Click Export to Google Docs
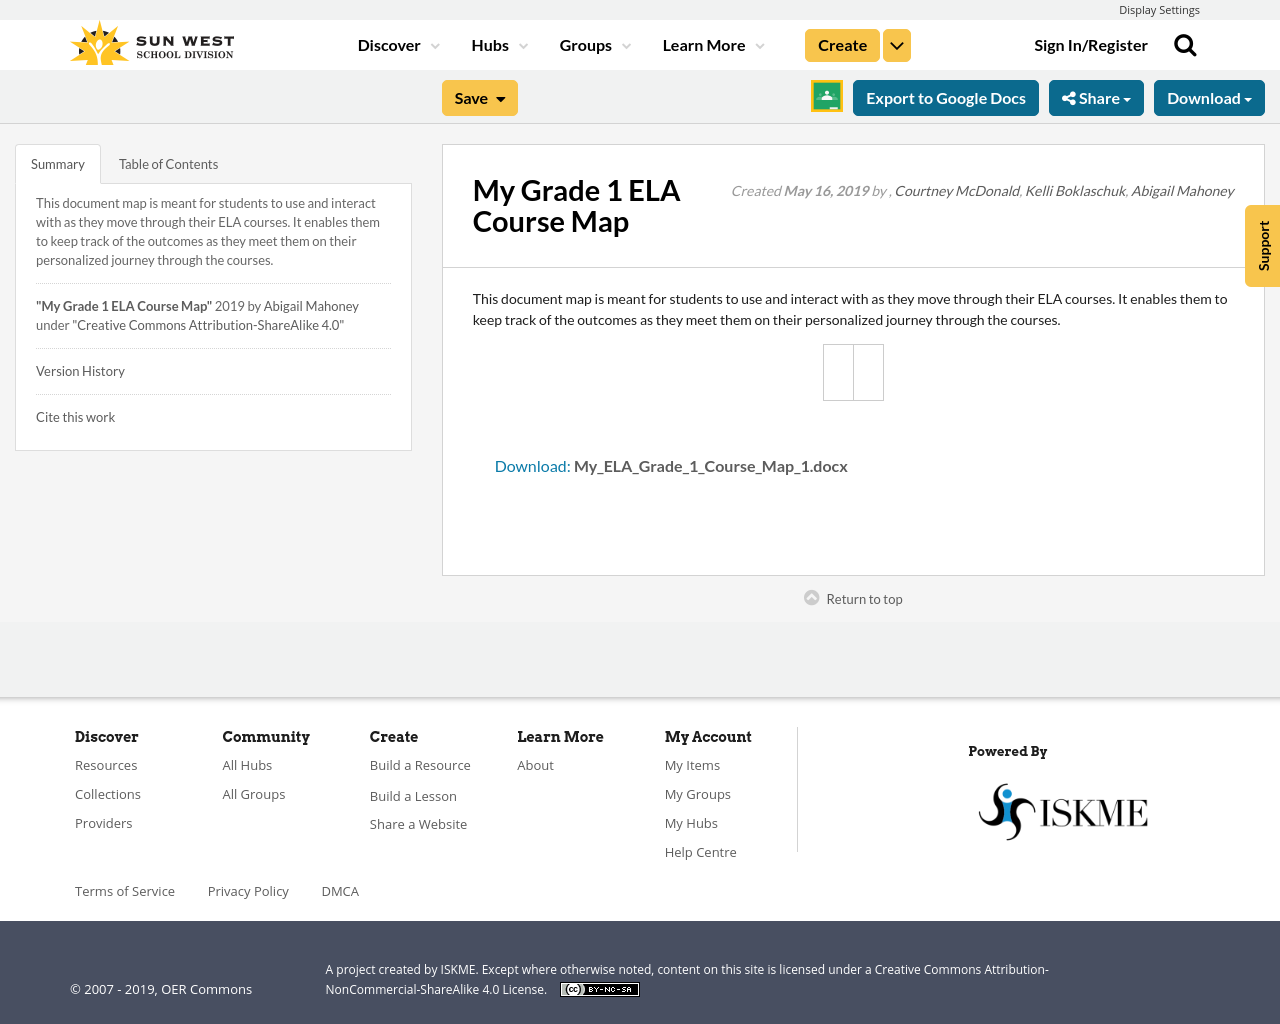 945,97
